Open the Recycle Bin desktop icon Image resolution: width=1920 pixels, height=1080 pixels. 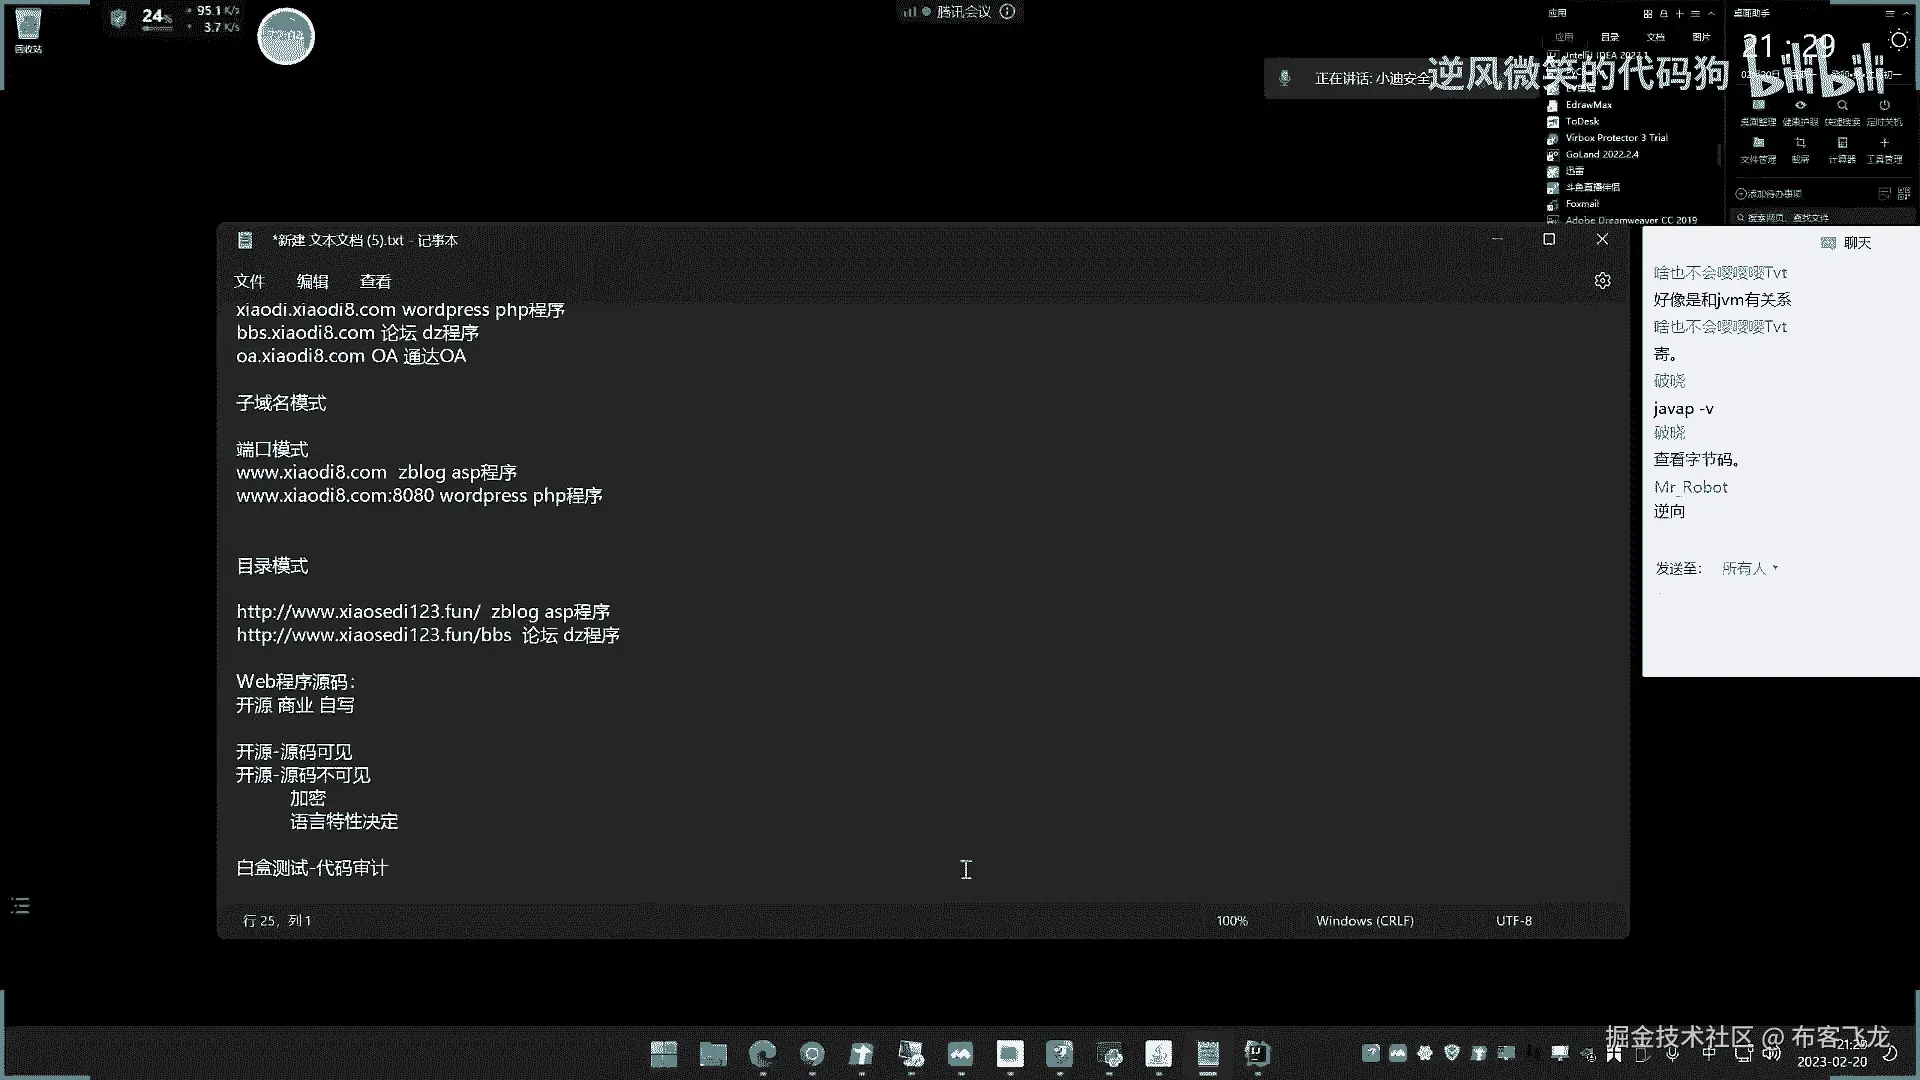(28, 30)
